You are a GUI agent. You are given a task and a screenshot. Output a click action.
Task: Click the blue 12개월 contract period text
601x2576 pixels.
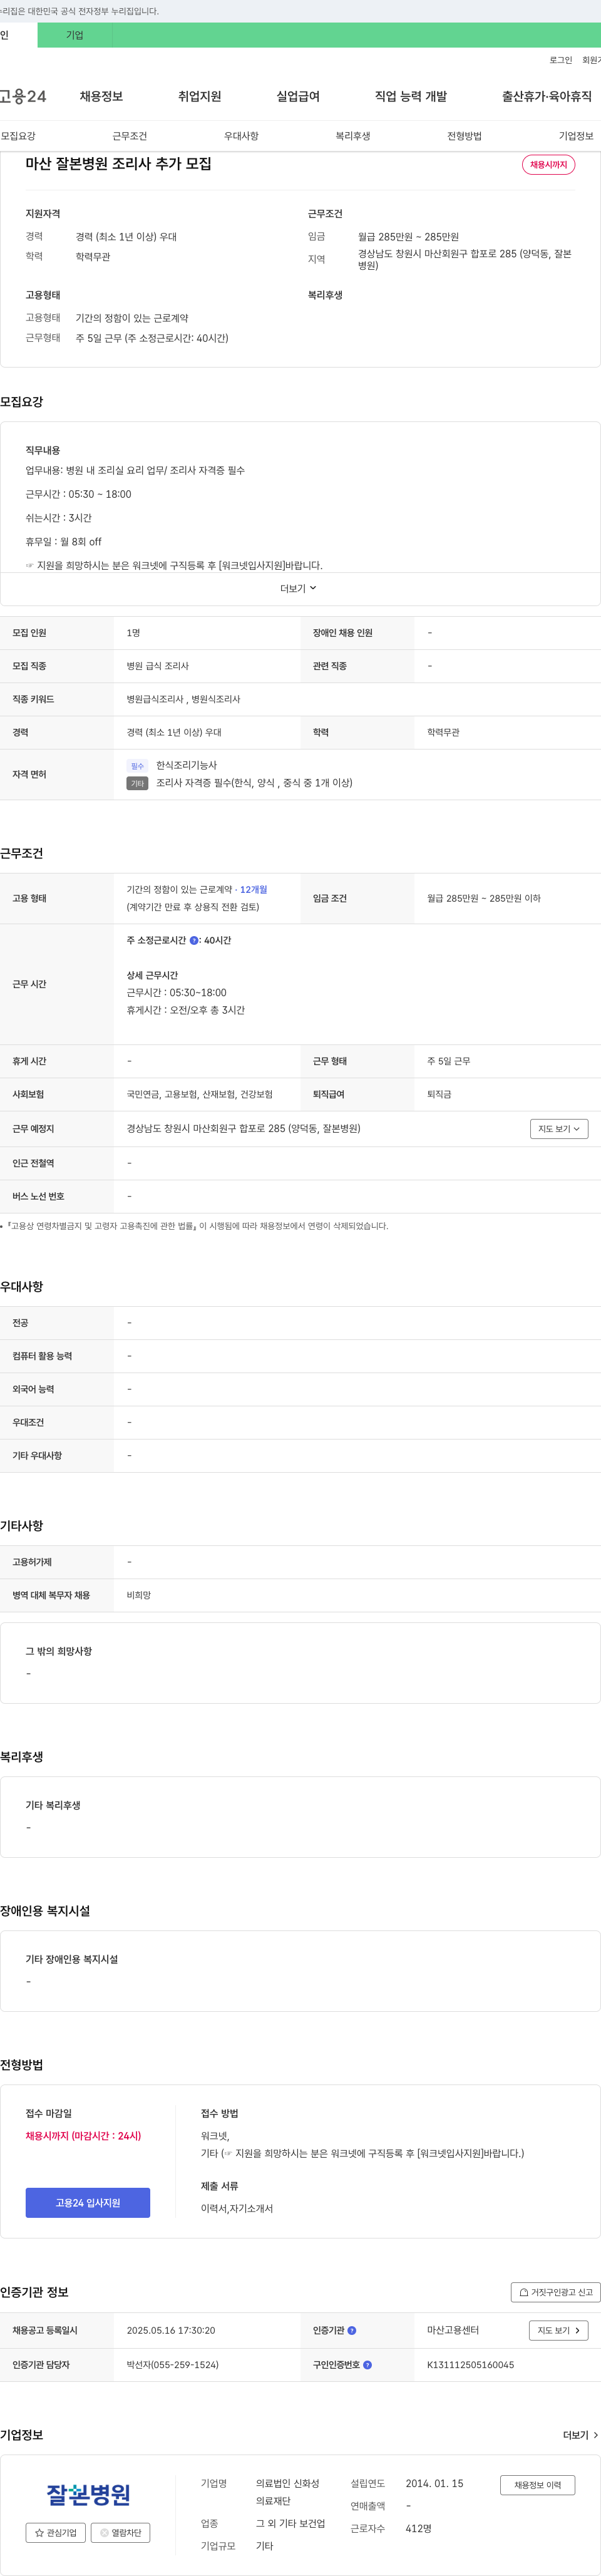tap(254, 889)
